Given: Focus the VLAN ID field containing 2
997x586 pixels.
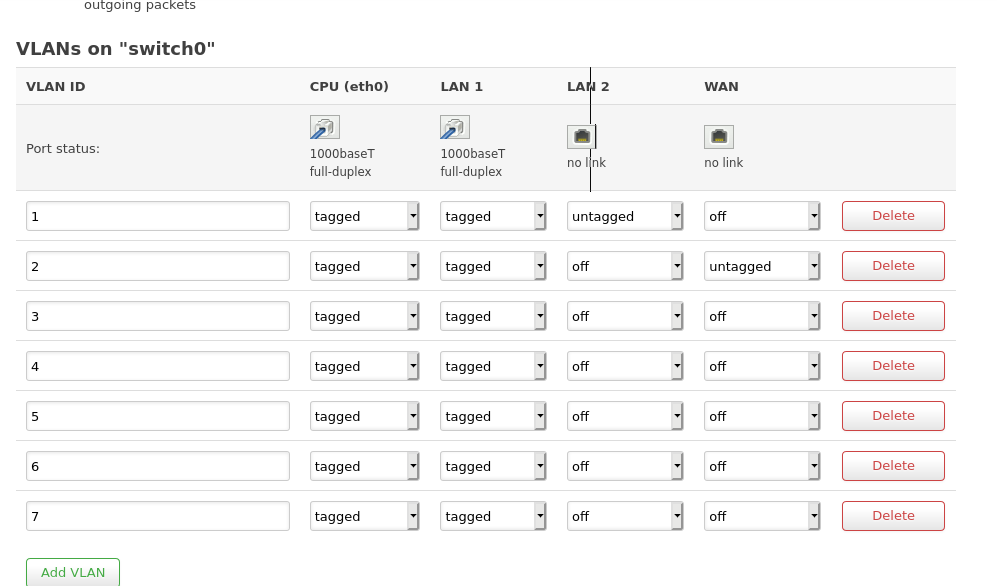Looking at the screenshot, I should click(x=157, y=266).
